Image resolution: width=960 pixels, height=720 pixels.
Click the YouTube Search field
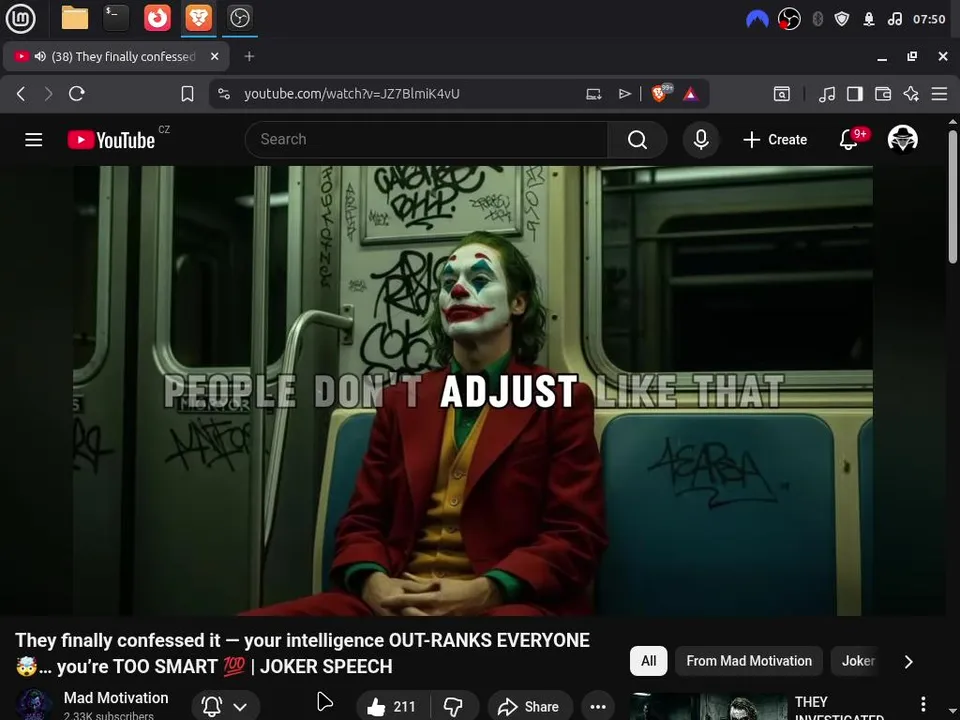click(427, 140)
